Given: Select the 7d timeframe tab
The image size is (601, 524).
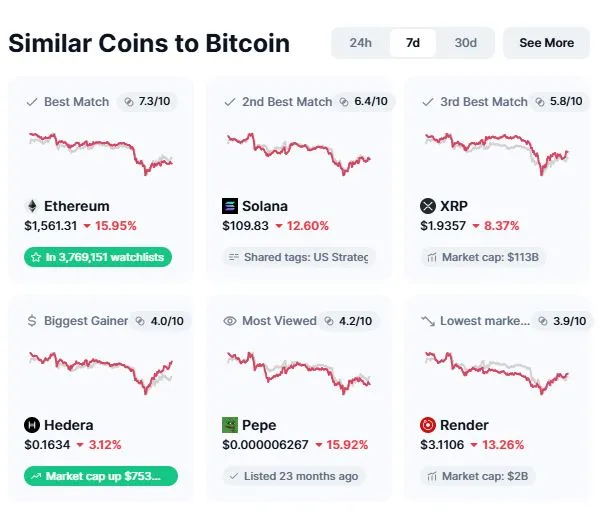Looking at the screenshot, I should [x=413, y=43].
